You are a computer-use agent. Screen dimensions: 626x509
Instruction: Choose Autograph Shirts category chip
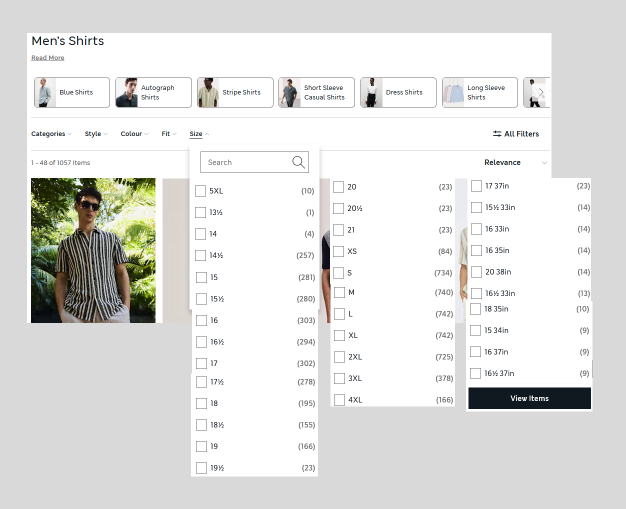click(x=152, y=93)
